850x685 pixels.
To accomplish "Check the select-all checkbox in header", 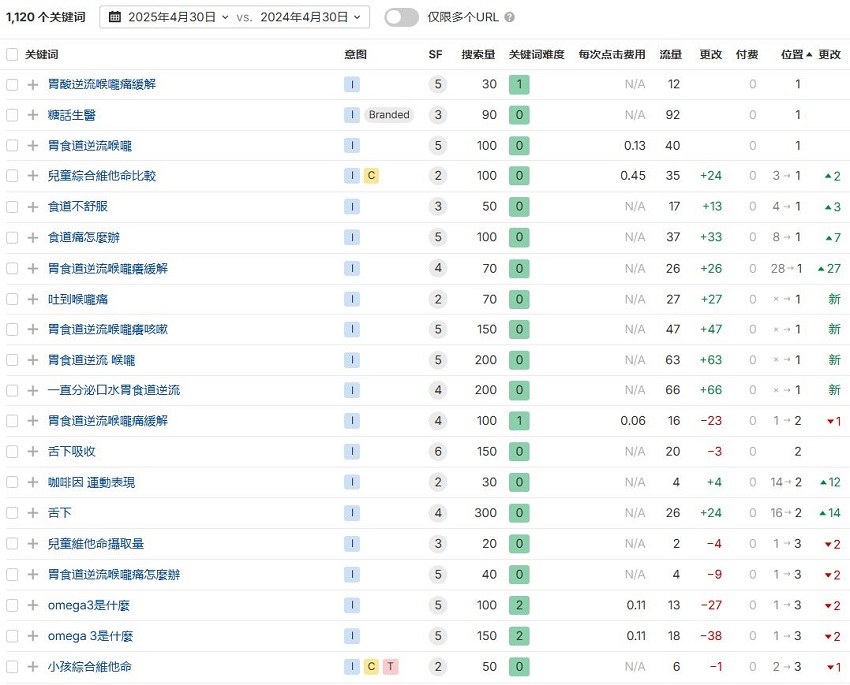I will (12, 54).
